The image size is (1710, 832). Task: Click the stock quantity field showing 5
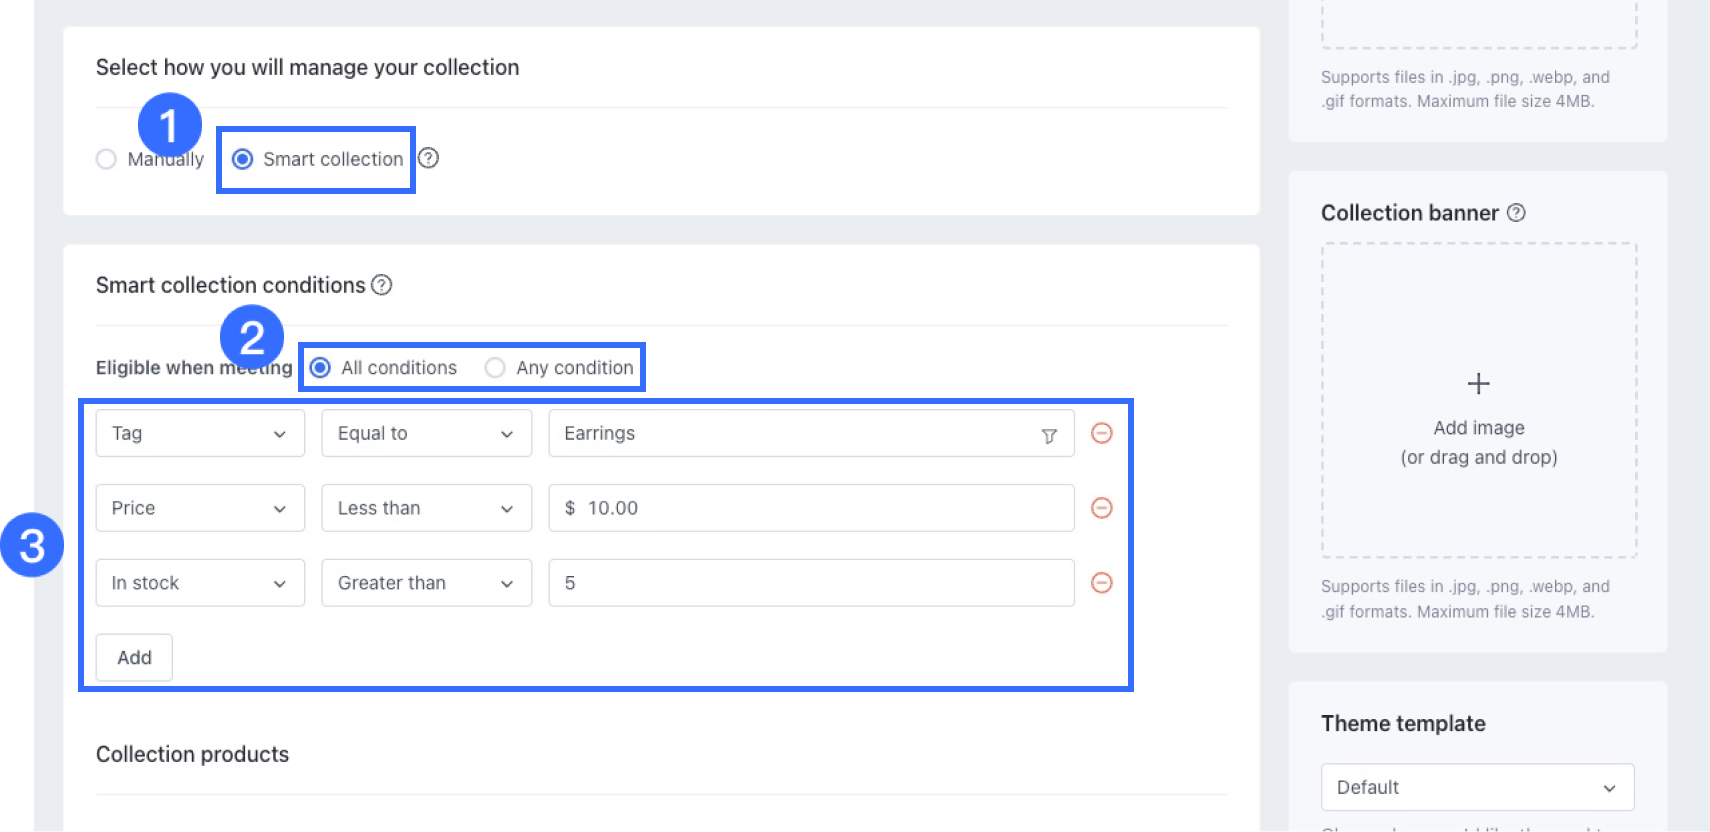pos(810,583)
